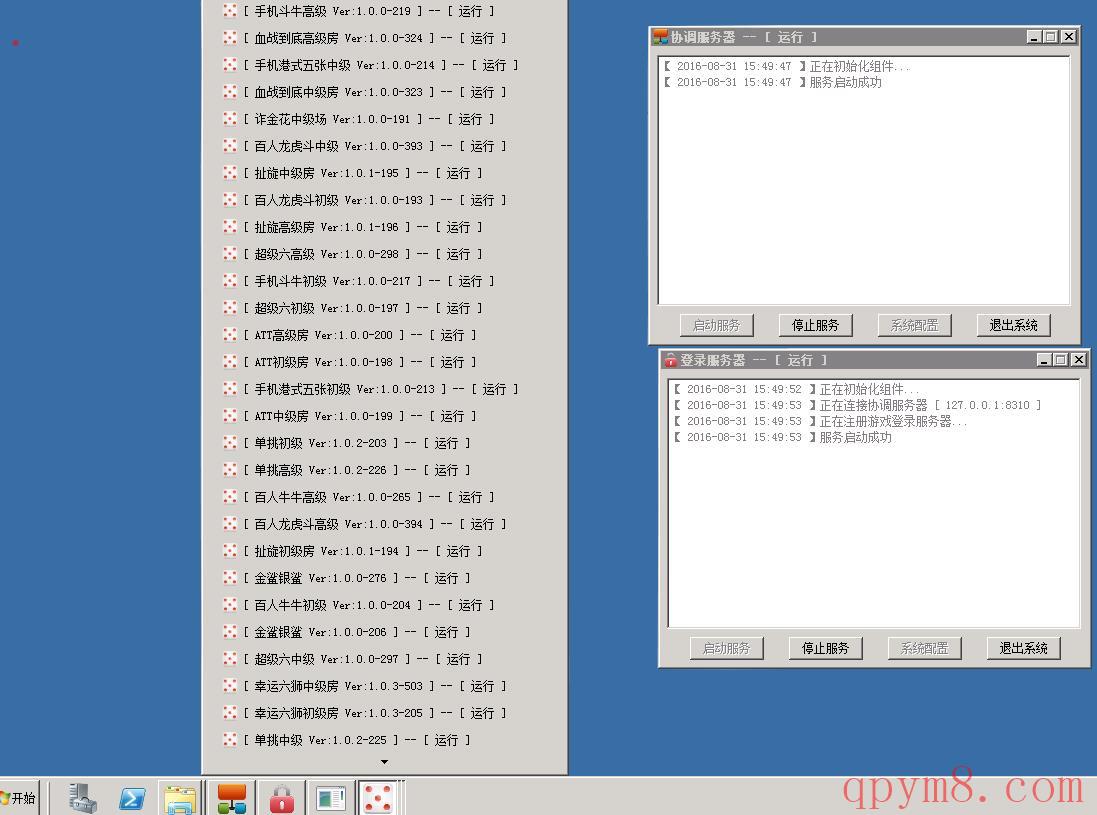The width and height of the screenshot is (1097, 815).
Task: Click 启动服务 in the 登录服务器 window
Action: (x=726, y=649)
